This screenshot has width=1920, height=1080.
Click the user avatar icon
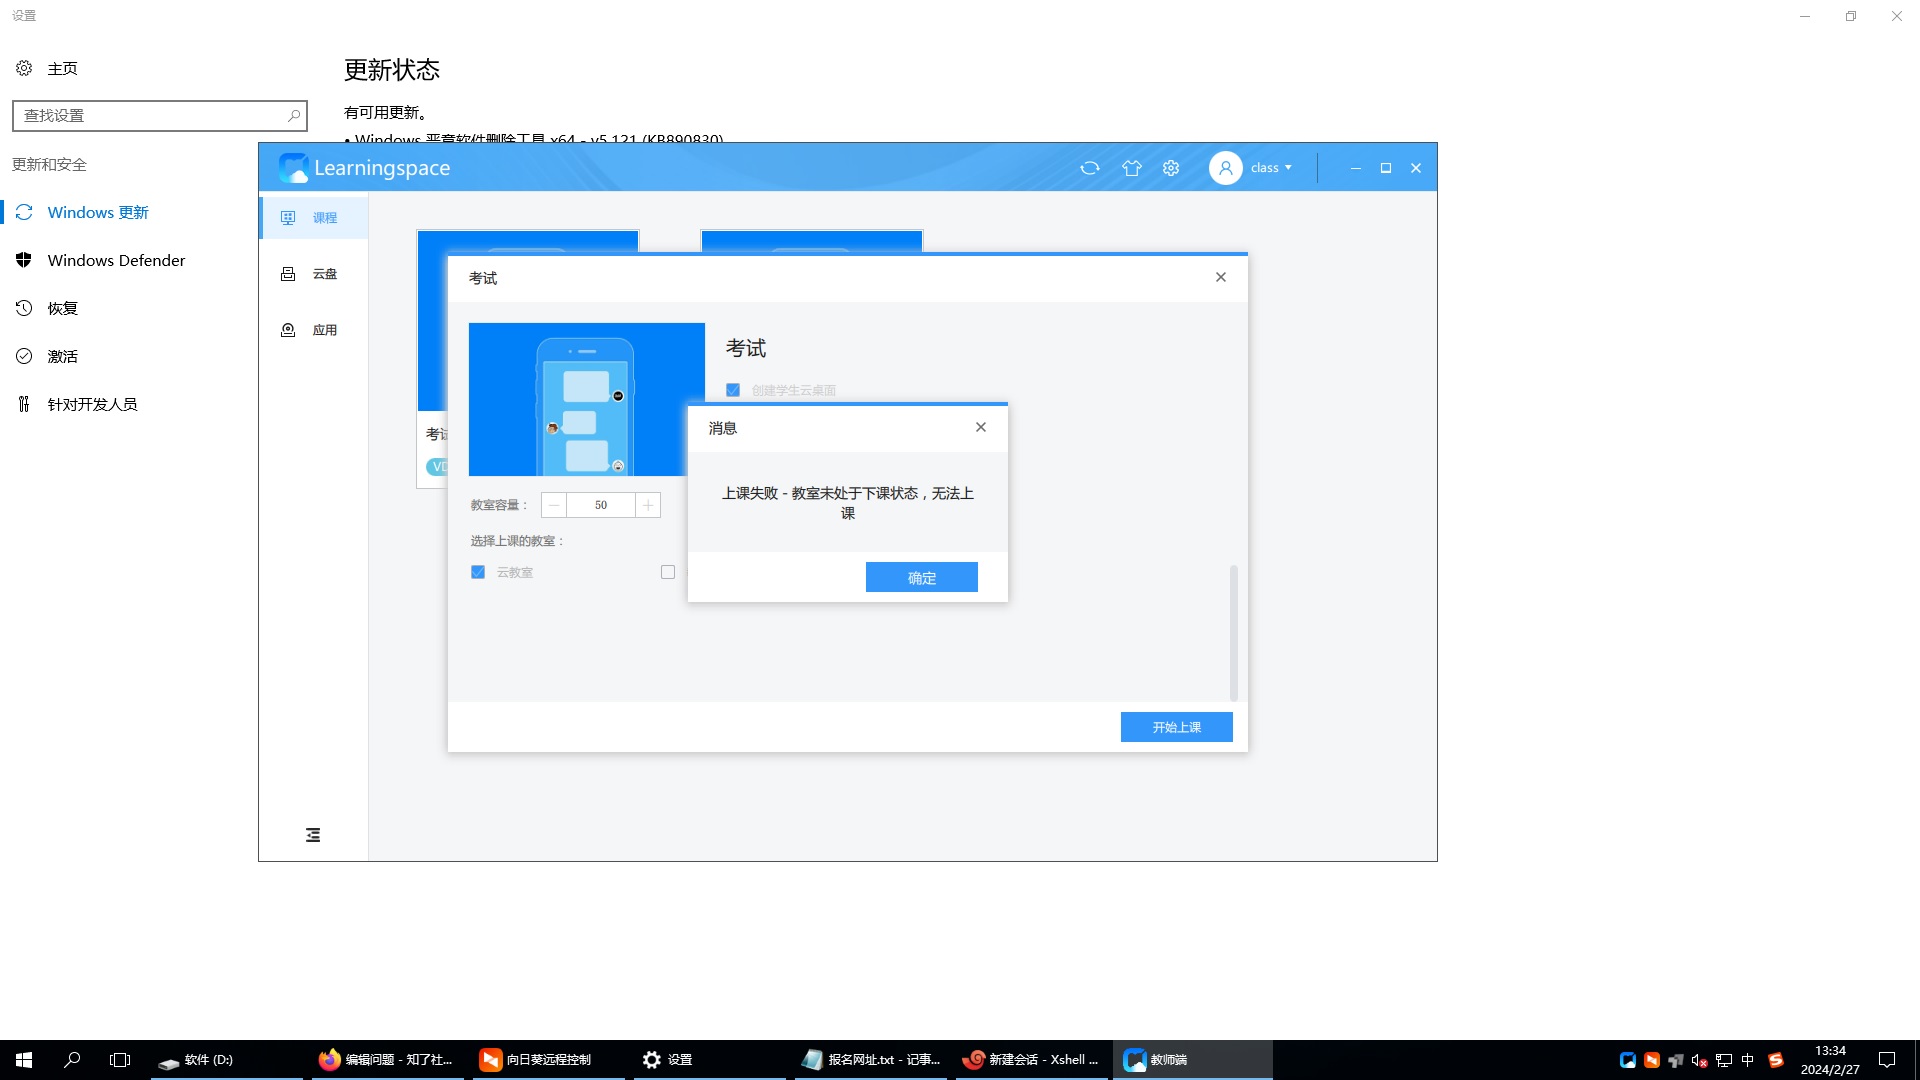pos(1225,168)
